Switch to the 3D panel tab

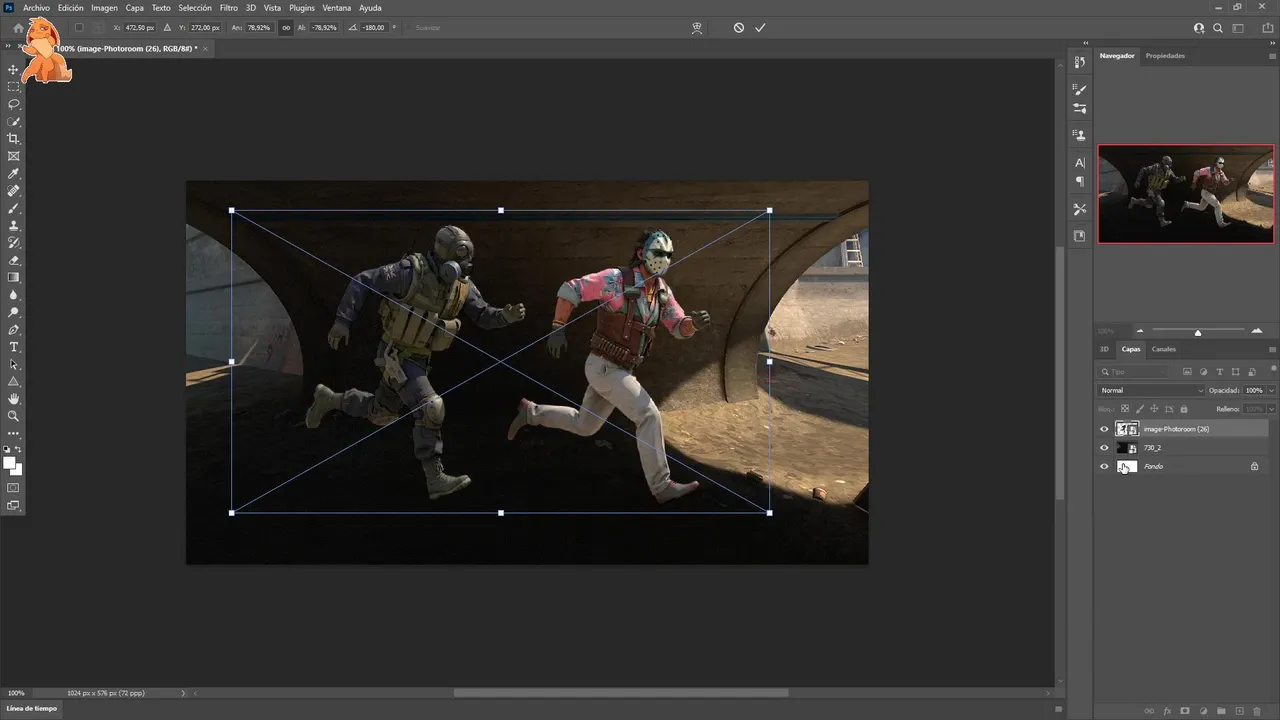click(1105, 350)
